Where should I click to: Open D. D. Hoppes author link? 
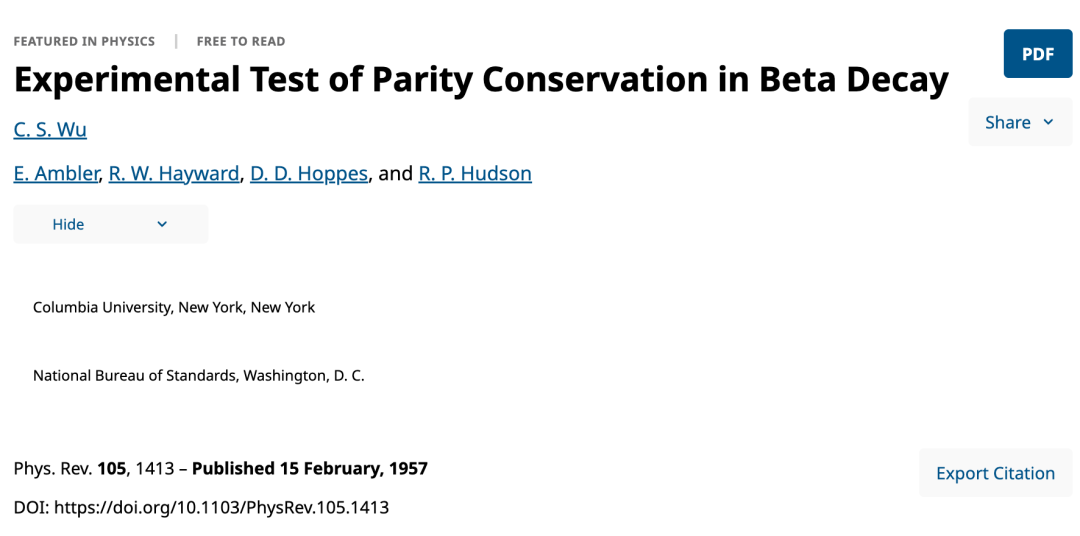[x=309, y=173]
